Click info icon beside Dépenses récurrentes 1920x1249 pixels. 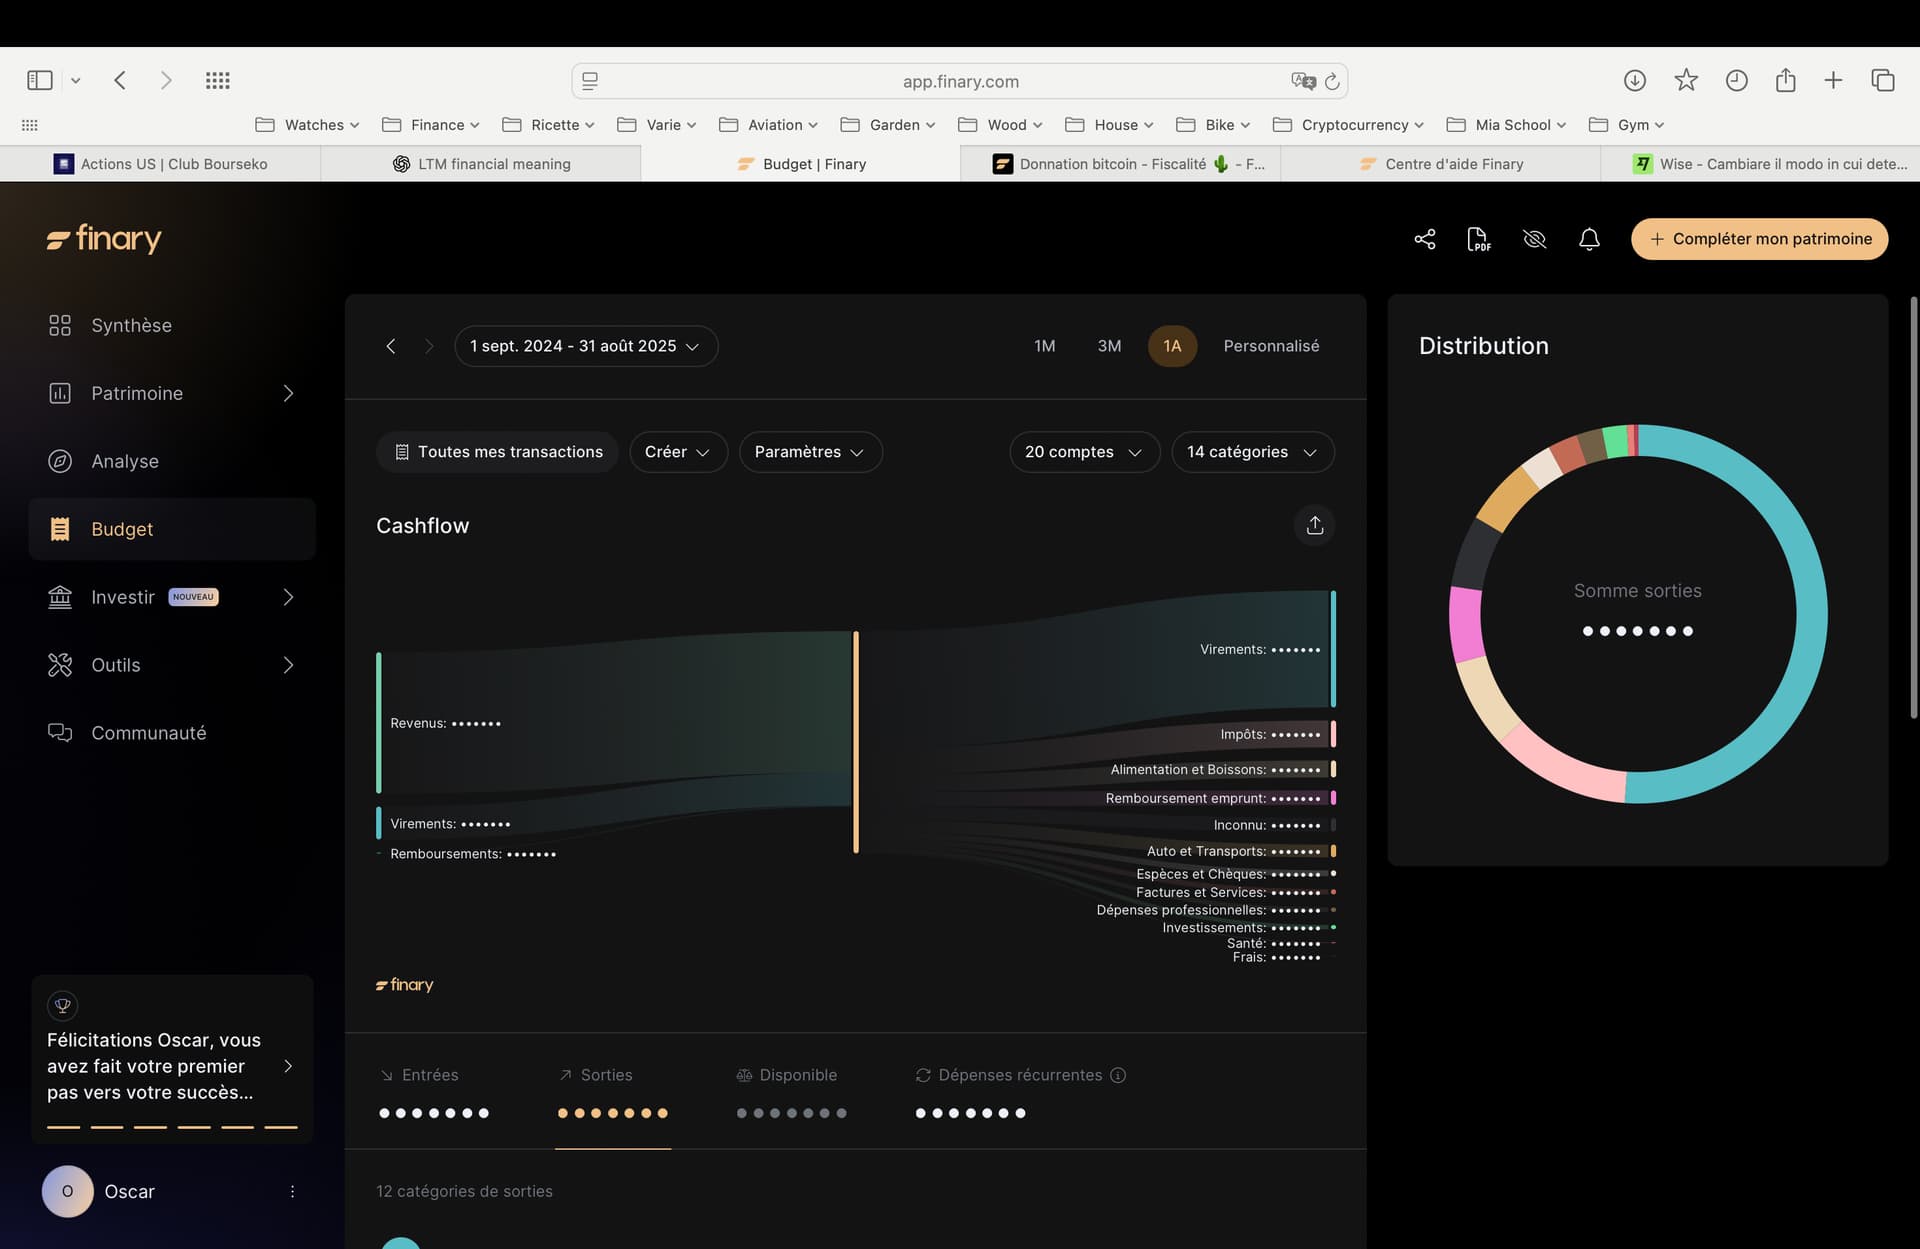(x=1118, y=1075)
